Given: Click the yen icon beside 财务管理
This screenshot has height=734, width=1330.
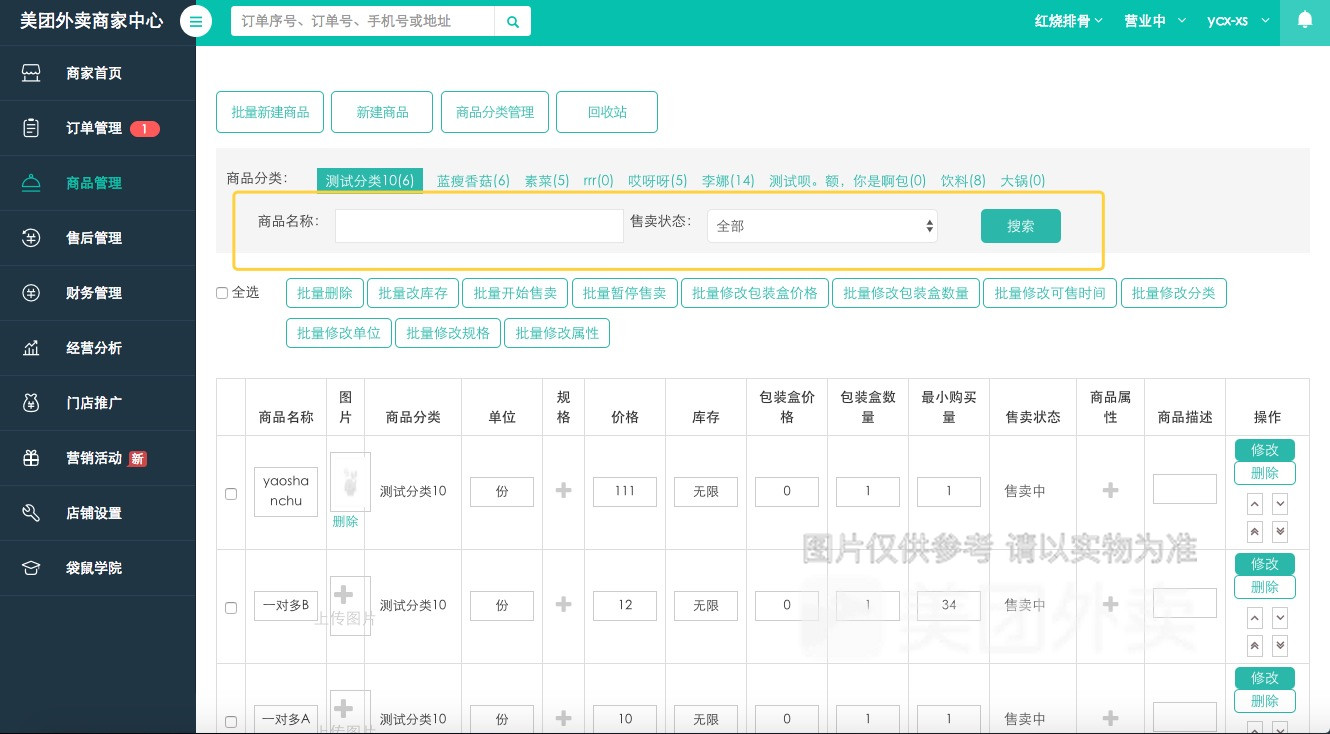Looking at the screenshot, I should (x=31, y=293).
